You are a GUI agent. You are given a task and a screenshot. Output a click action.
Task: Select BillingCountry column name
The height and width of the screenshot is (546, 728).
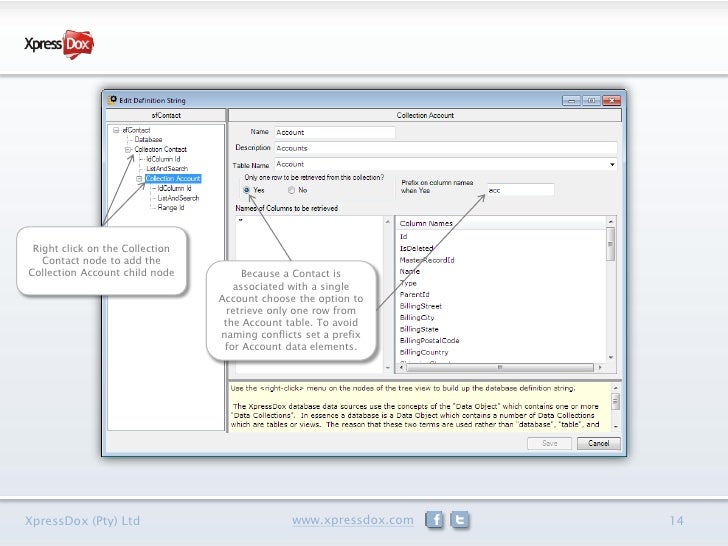point(424,352)
